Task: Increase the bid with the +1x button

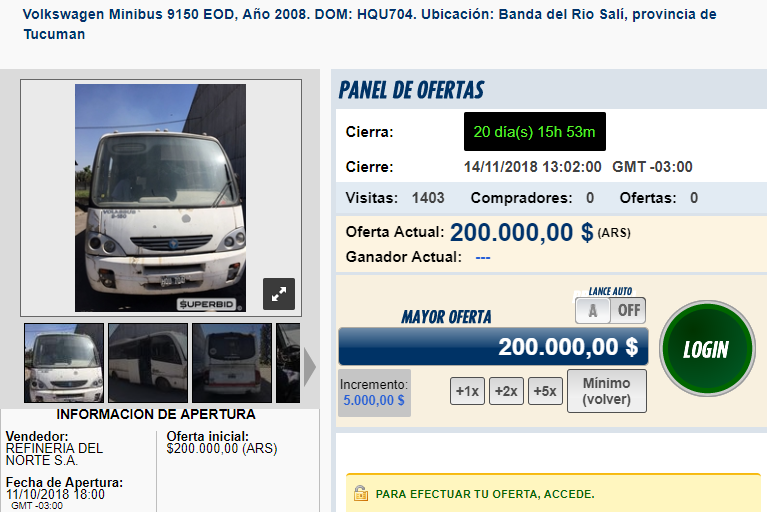Action: coord(467,391)
